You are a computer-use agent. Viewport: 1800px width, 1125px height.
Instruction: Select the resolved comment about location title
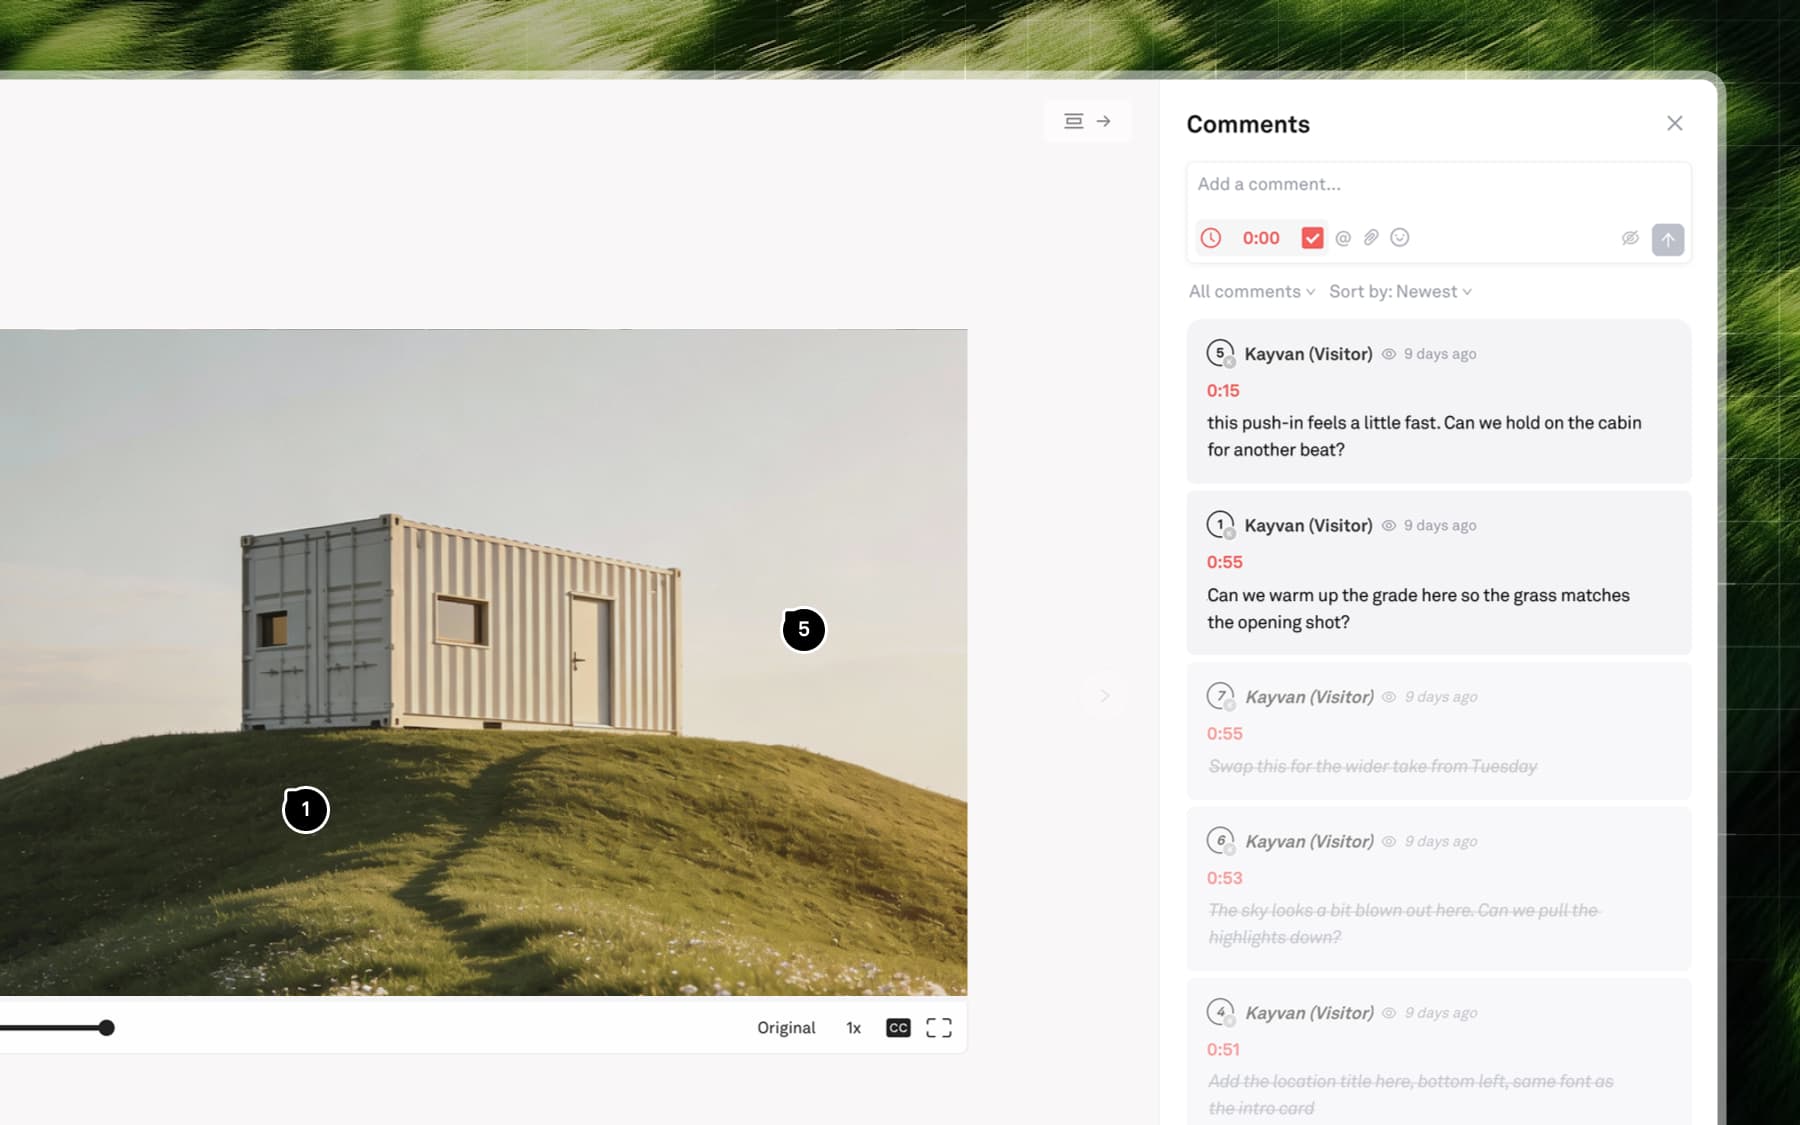tap(1439, 1052)
